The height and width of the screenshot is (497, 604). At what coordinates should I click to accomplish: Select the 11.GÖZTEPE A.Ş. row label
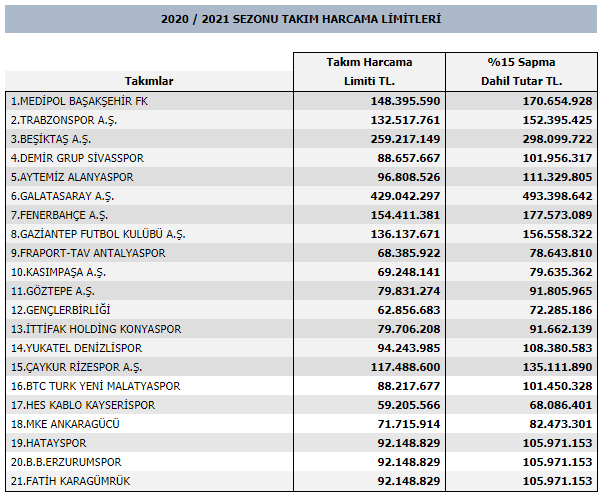click(52, 291)
